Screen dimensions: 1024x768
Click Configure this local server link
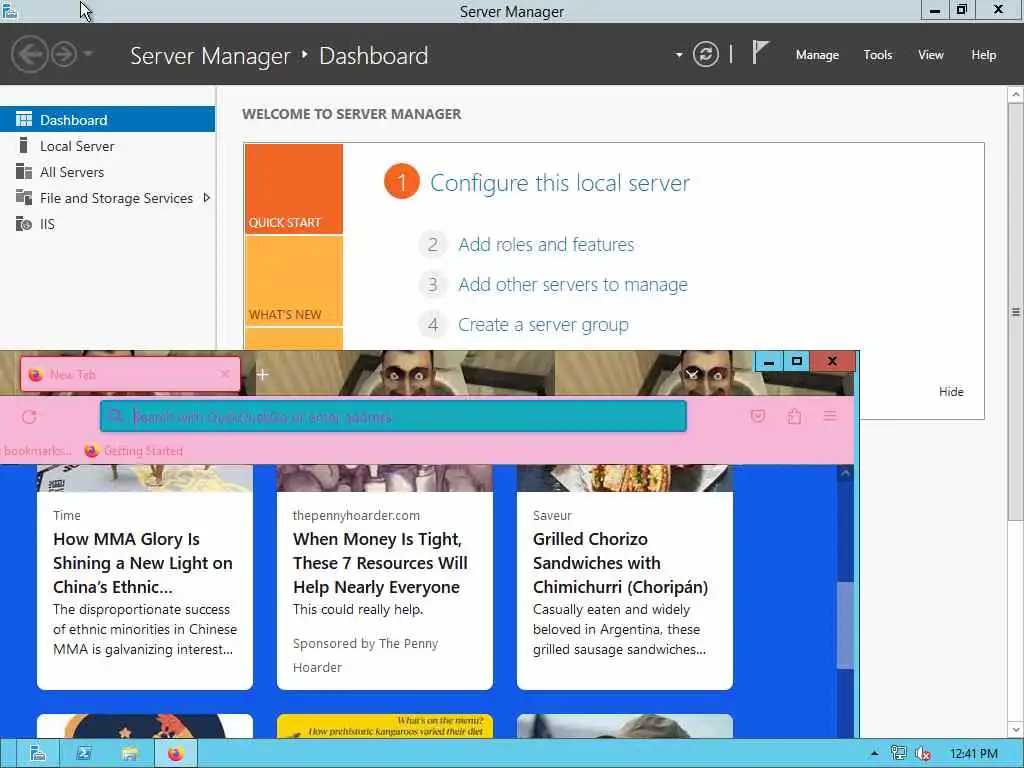click(560, 183)
